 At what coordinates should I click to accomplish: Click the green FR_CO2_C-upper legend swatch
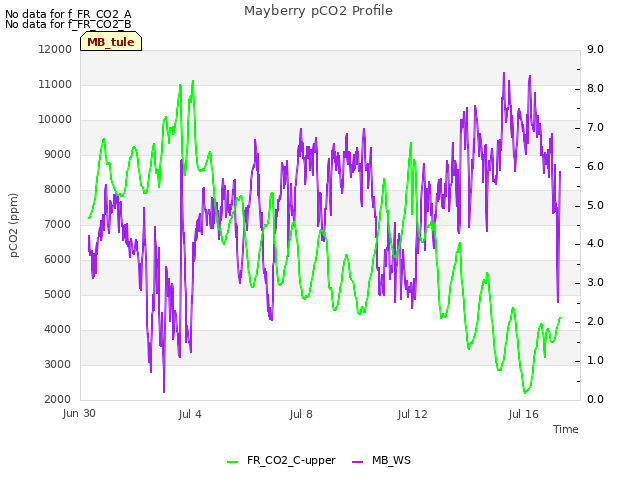click(232, 461)
